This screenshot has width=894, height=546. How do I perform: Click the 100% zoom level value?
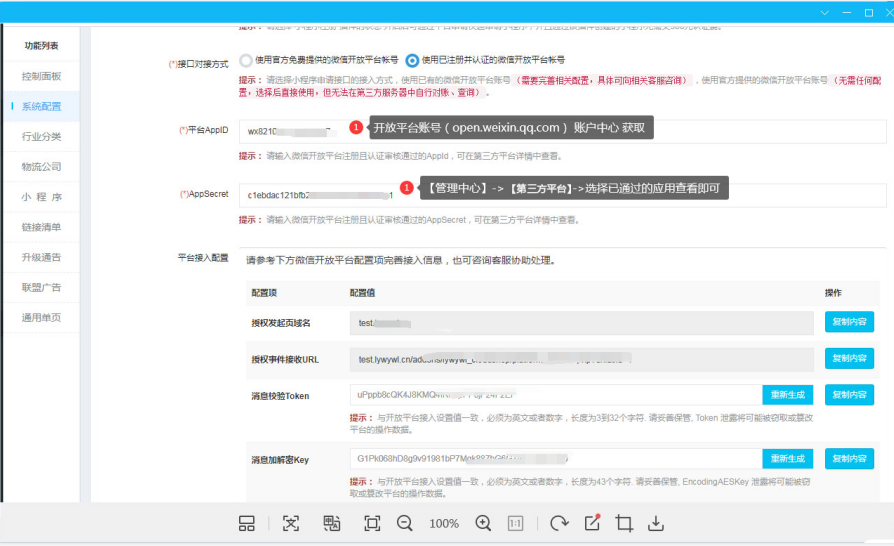pyautogui.click(x=444, y=524)
